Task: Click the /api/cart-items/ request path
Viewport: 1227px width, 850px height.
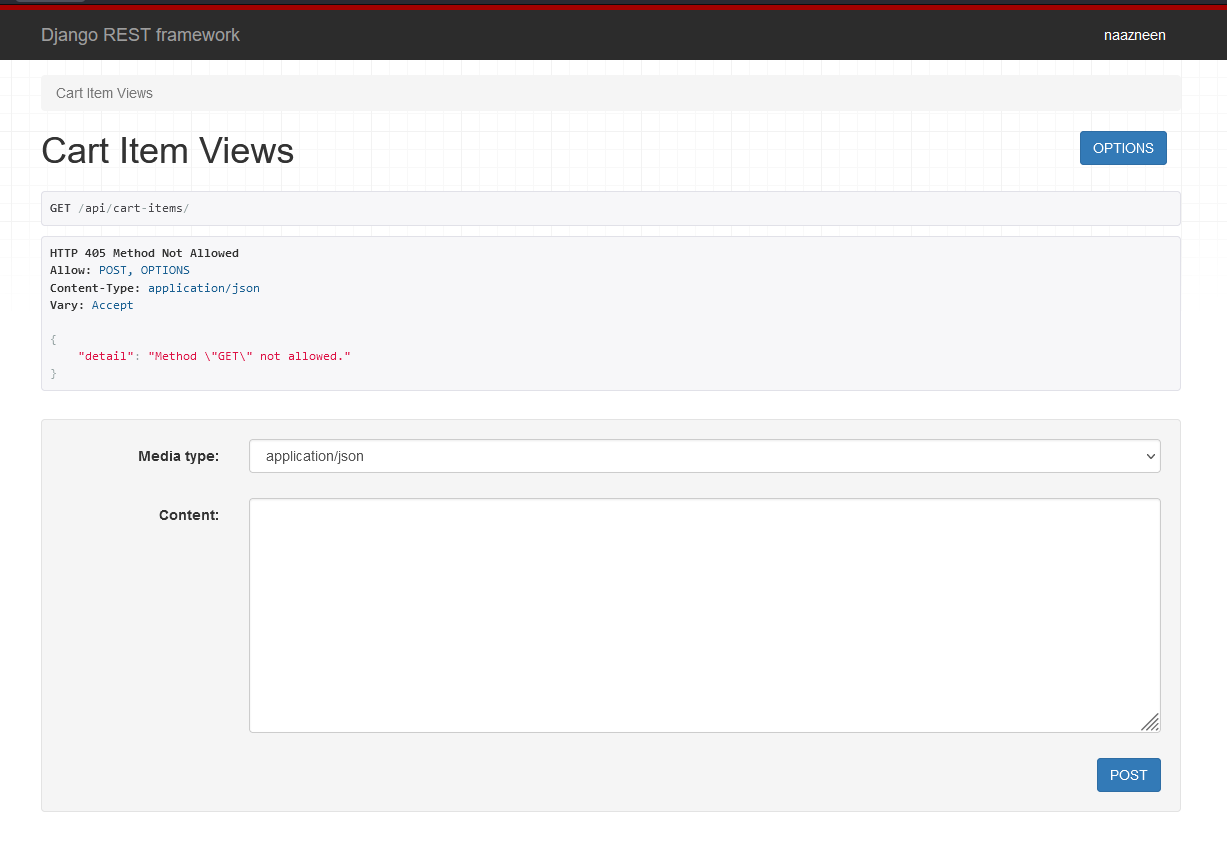Action: (135, 207)
